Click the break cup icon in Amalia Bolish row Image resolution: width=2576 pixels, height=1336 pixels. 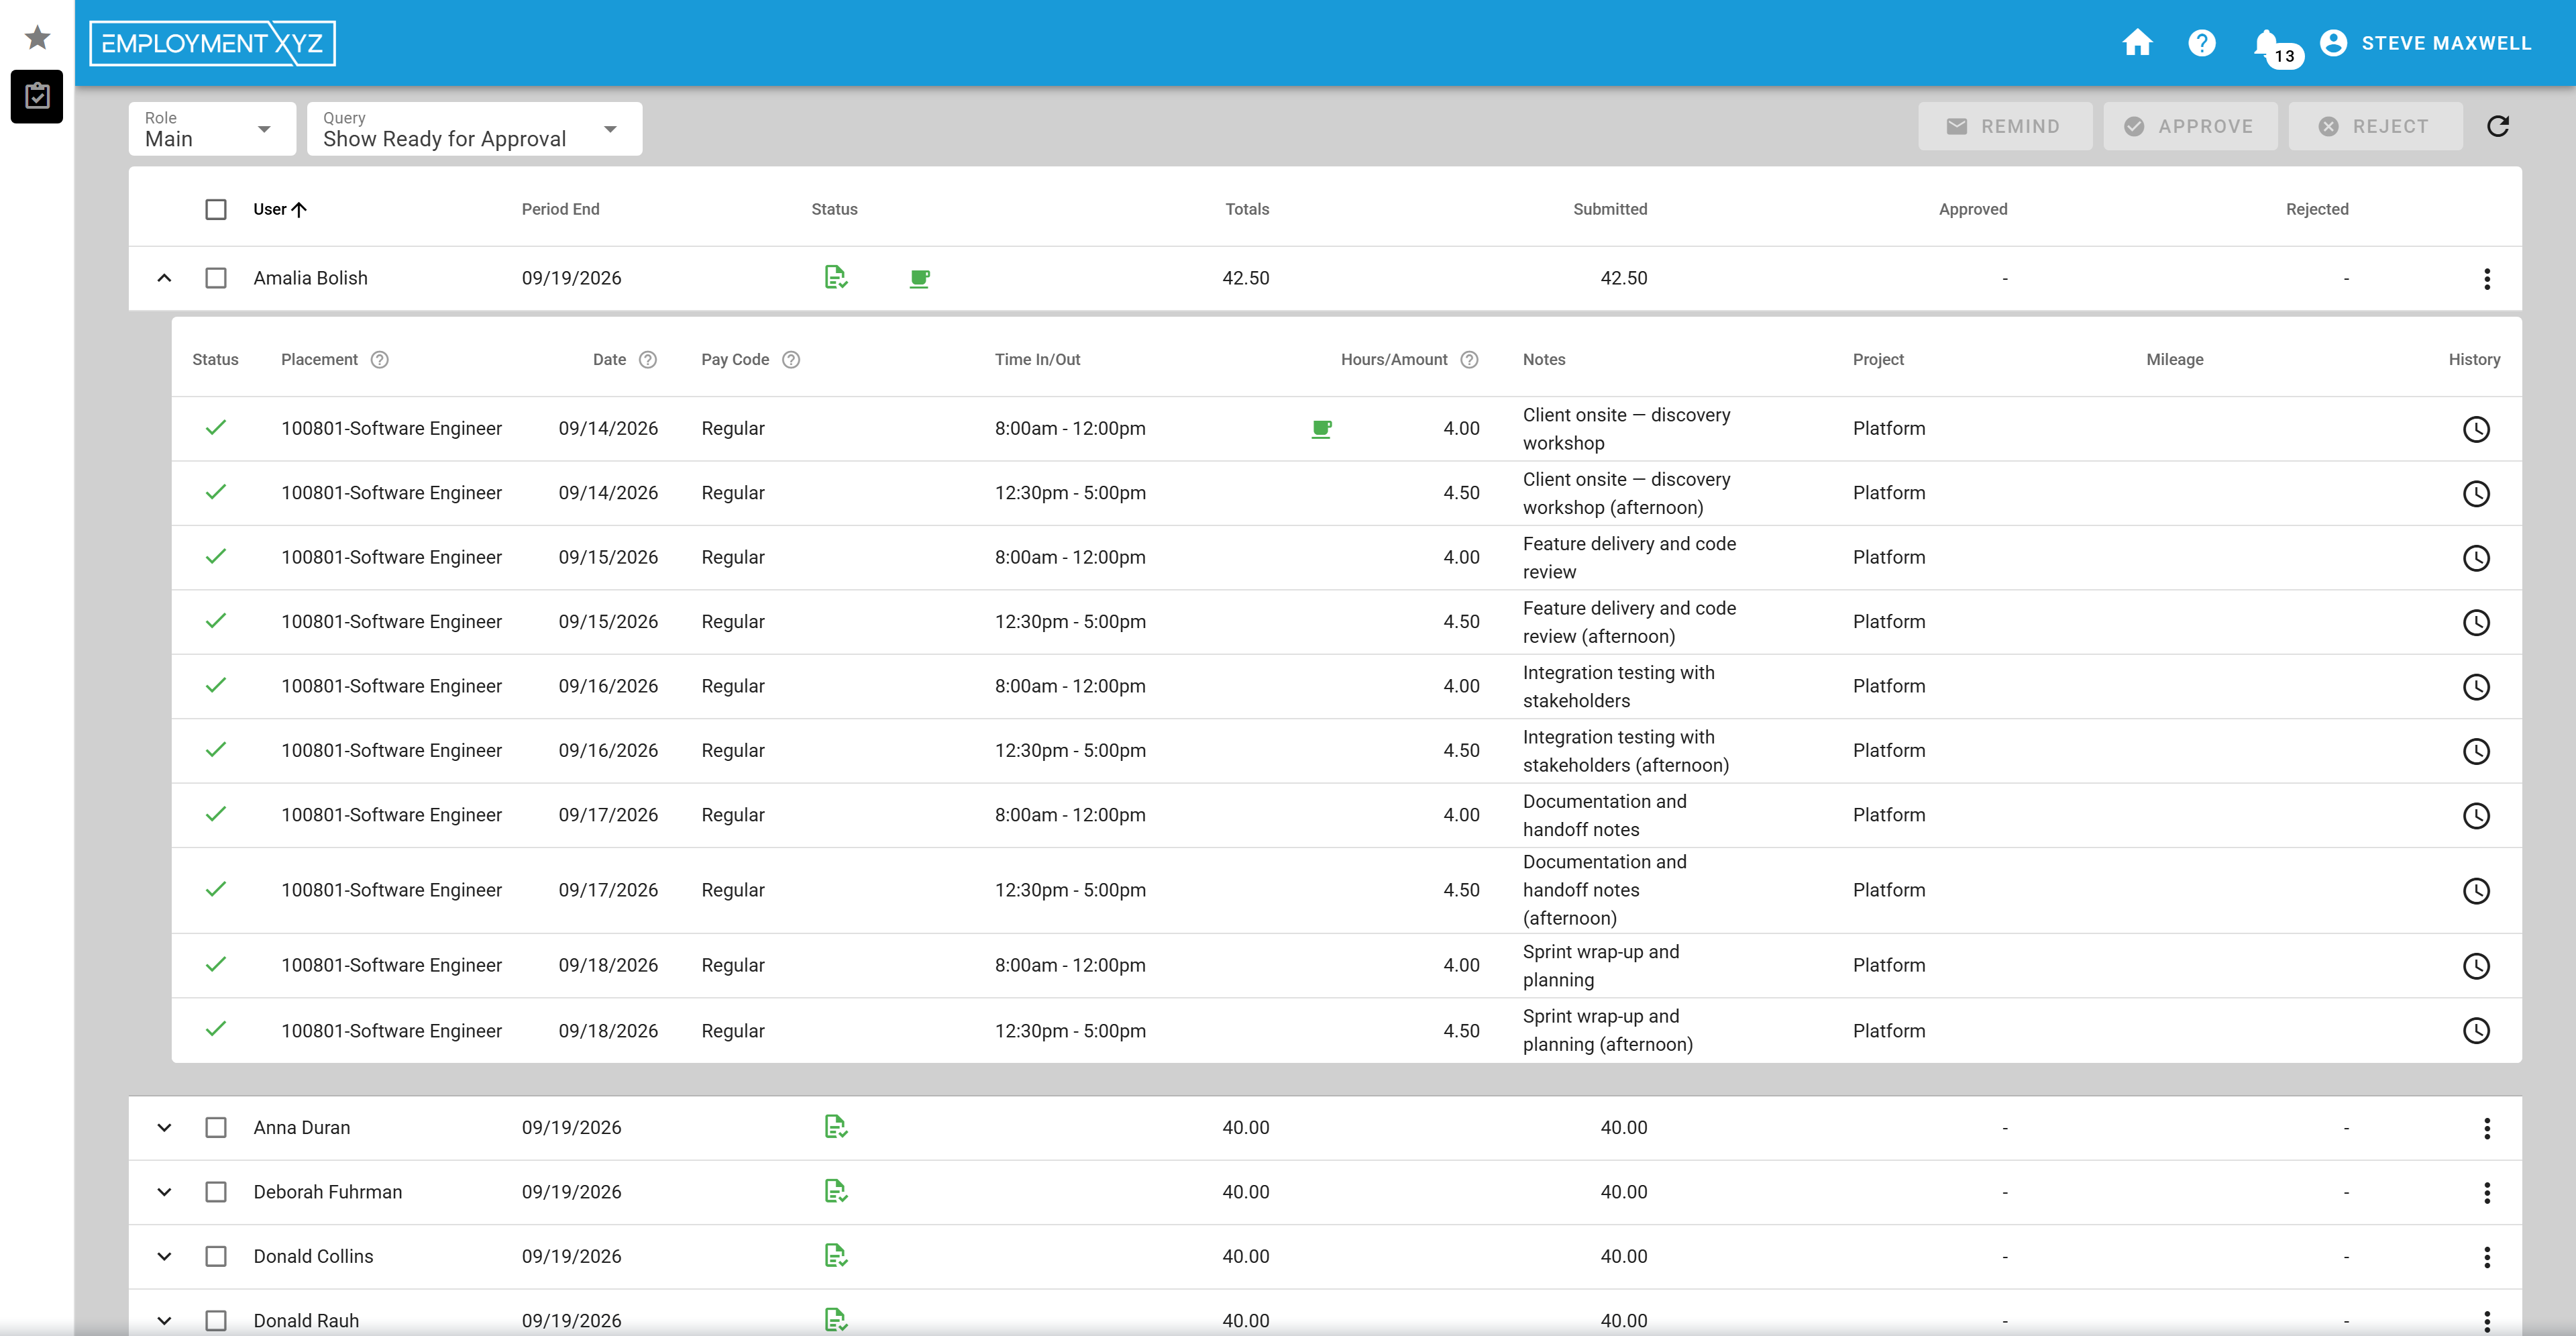tap(919, 279)
